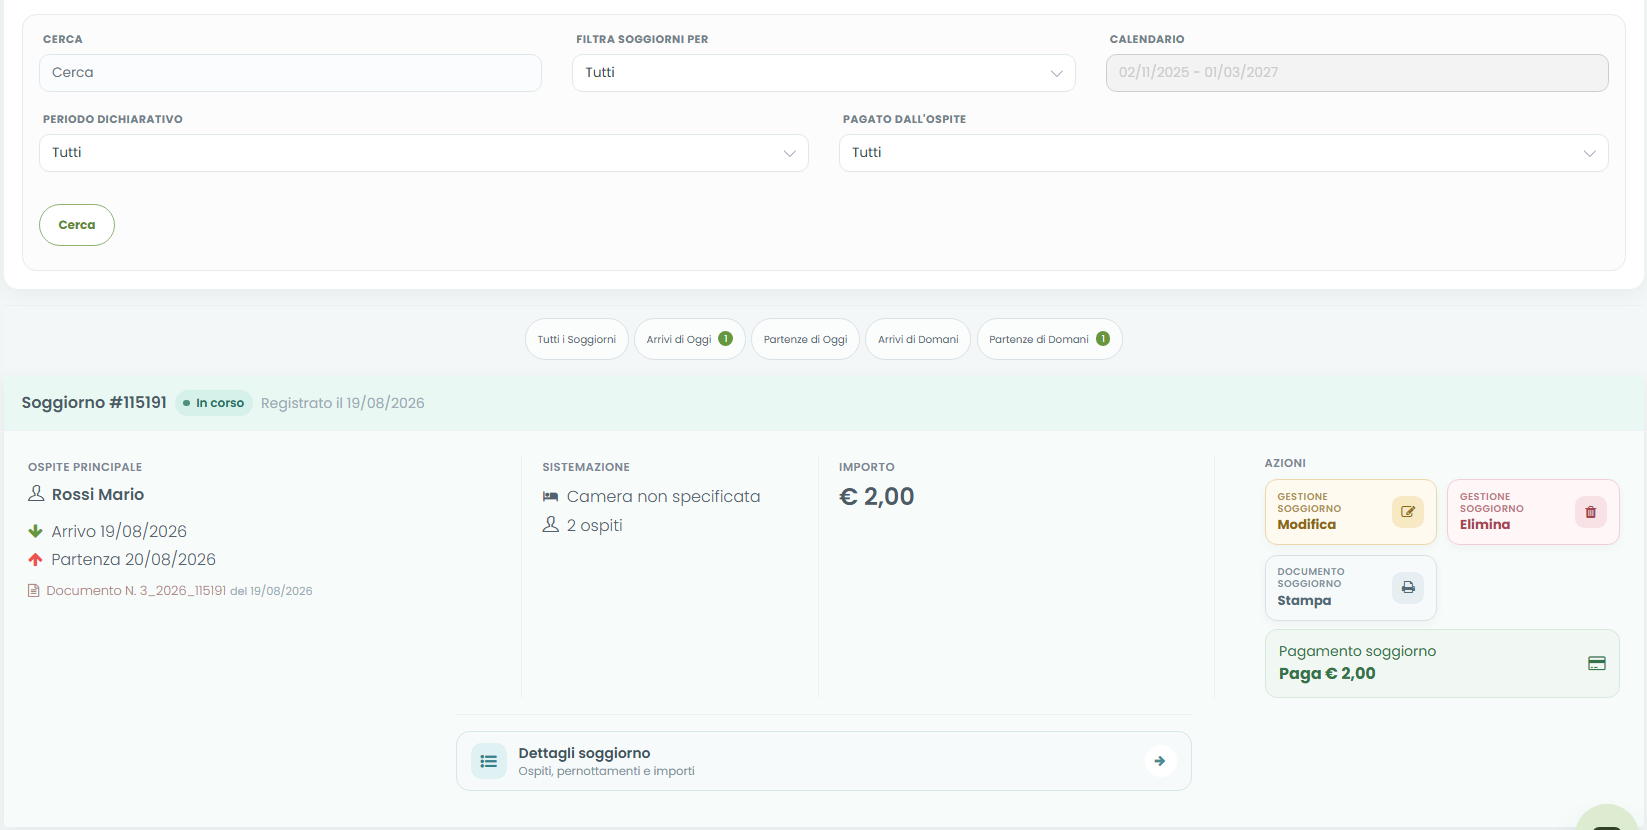Click the printer icon on Stampa
1647x830 pixels.
point(1408,587)
